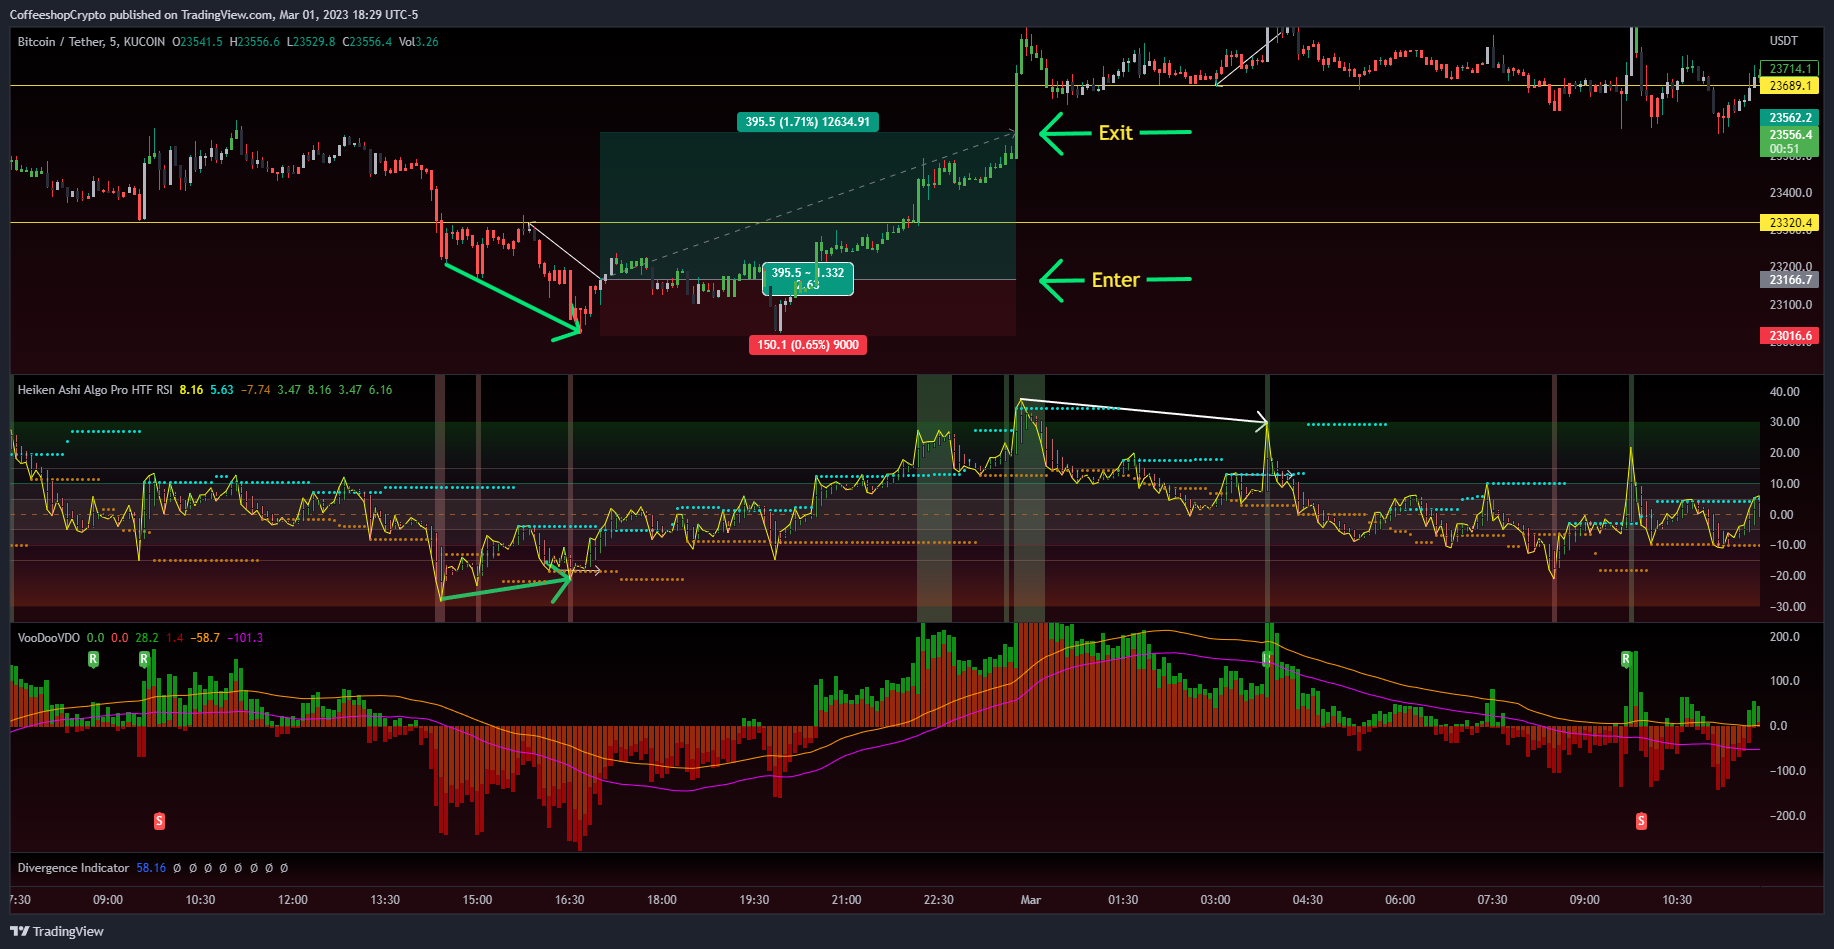Click the Vol3.26 volume value
Screen dimensions: 1834x949
pyautogui.click(x=419, y=42)
